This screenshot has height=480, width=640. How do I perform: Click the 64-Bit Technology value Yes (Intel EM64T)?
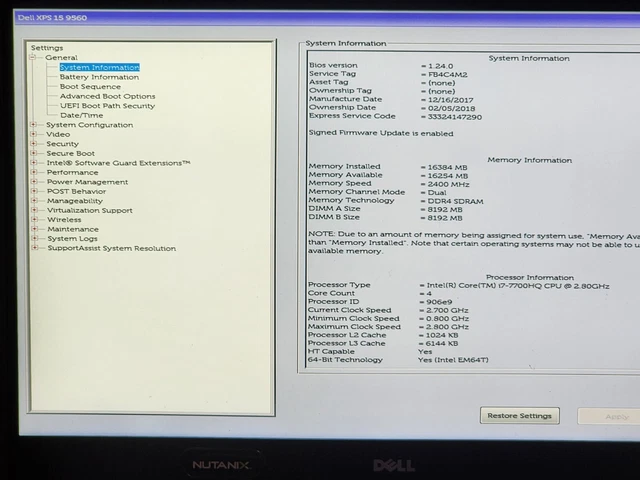(x=453, y=360)
